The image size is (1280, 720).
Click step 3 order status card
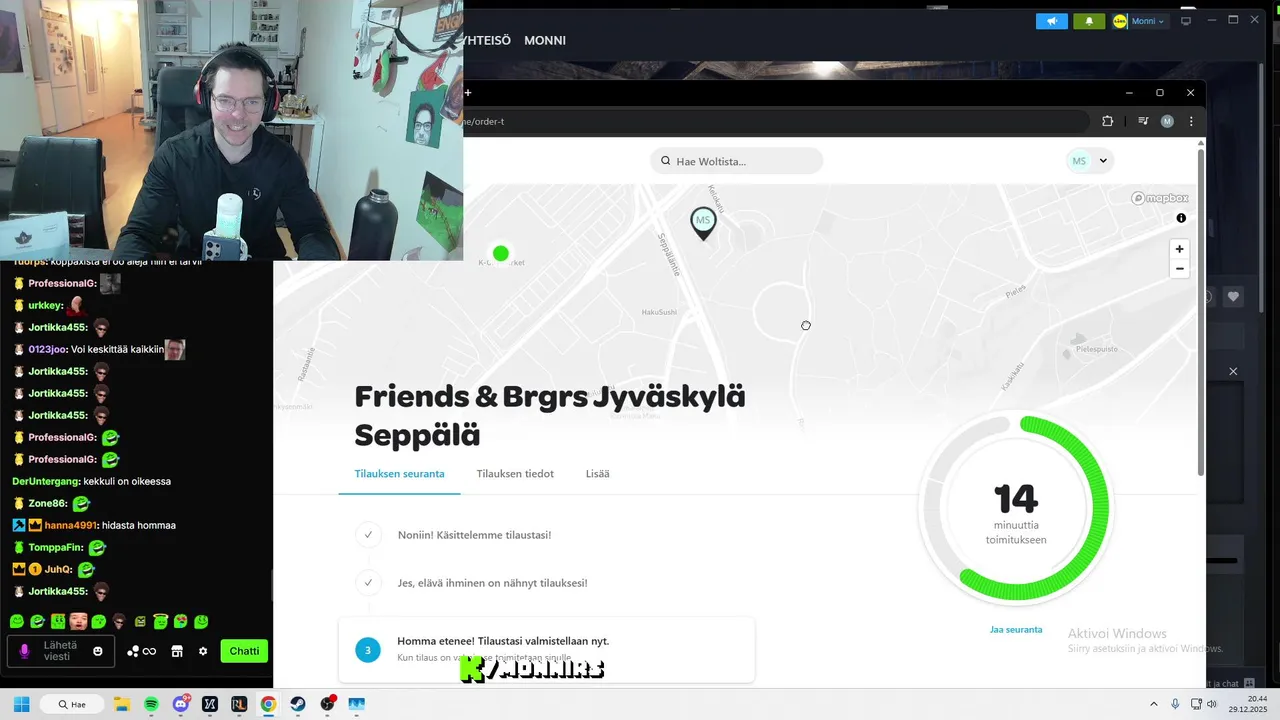coord(546,650)
